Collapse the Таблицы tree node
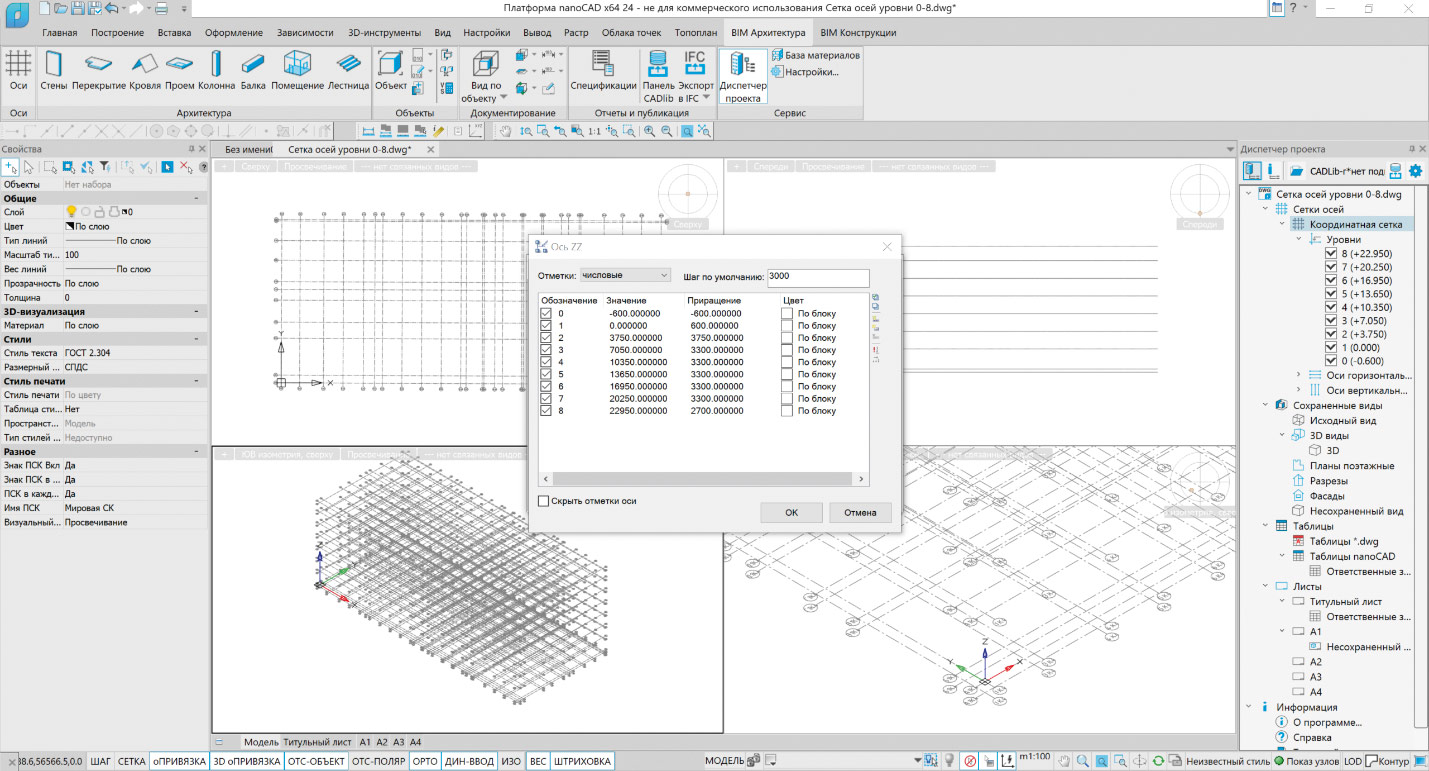This screenshot has height=771, width=1429. (x=1266, y=526)
